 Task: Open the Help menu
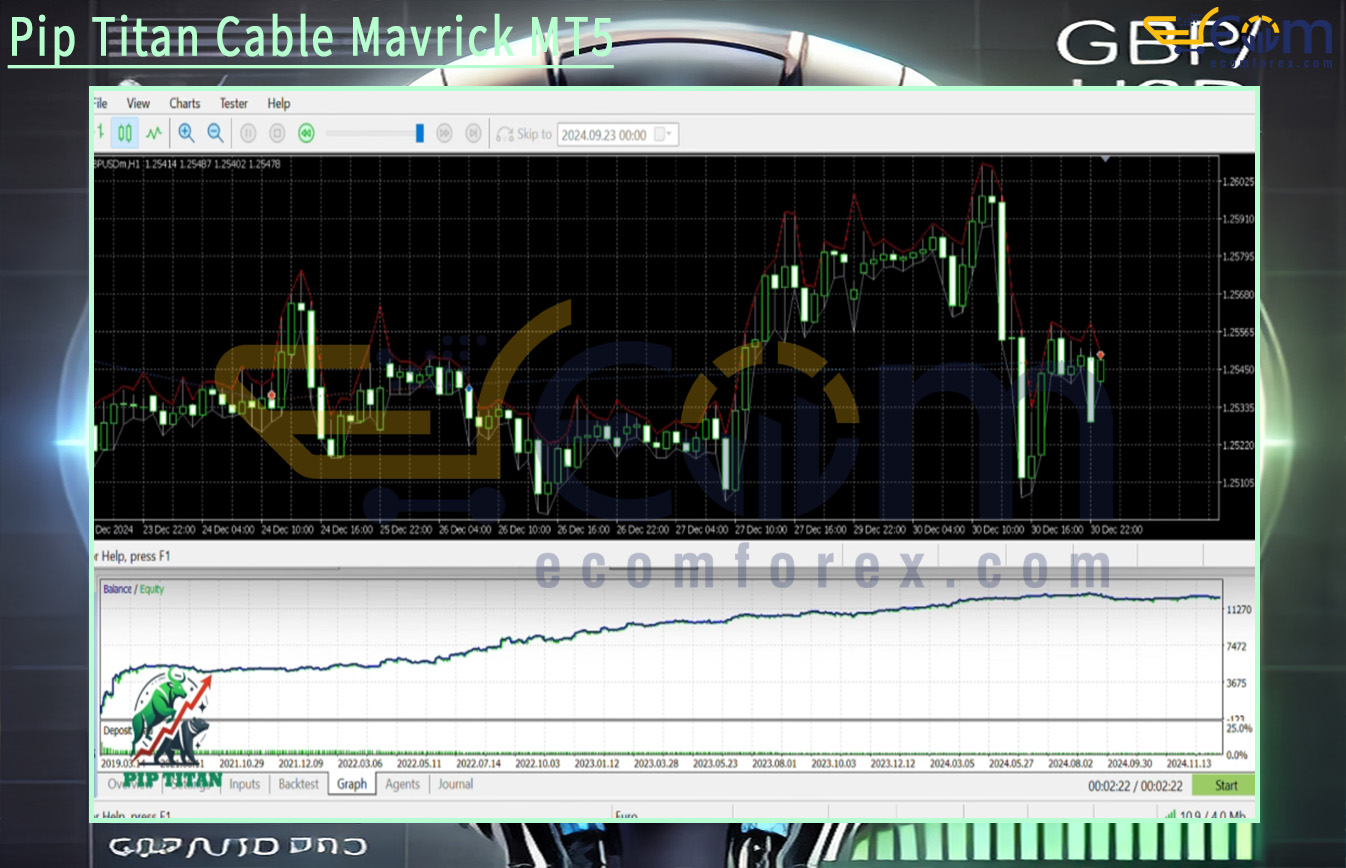[x=279, y=103]
